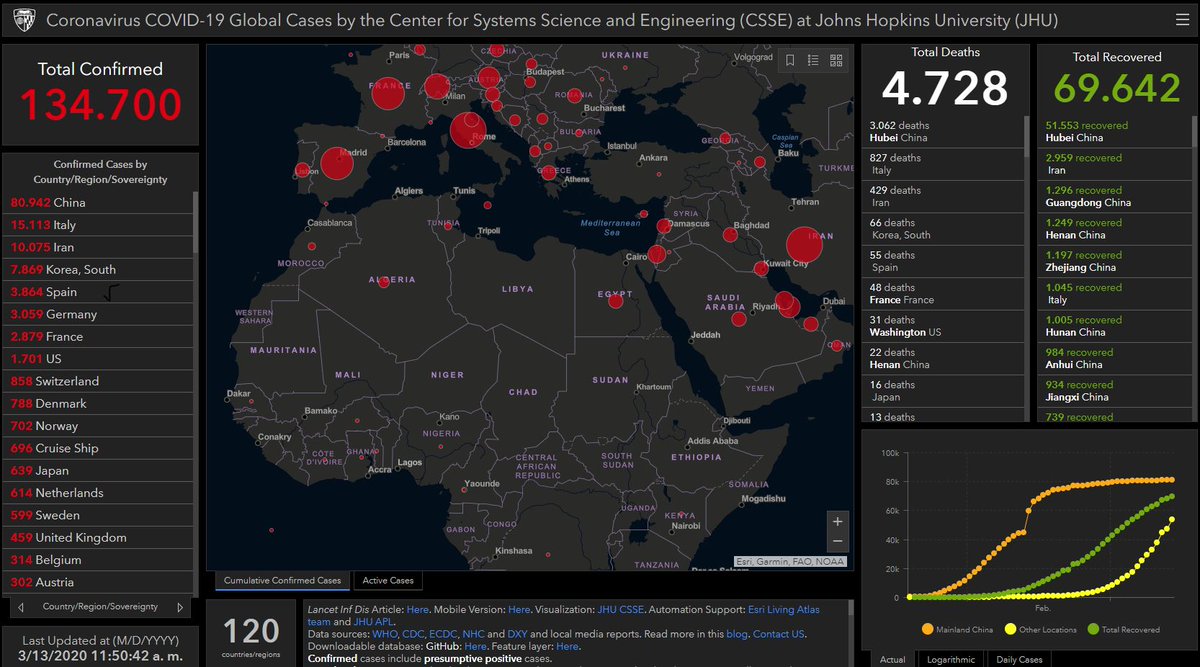Viewport: 1200px width, 667px height.
Task: Select '3.864 Spain' row
Action: coord(98,292)
